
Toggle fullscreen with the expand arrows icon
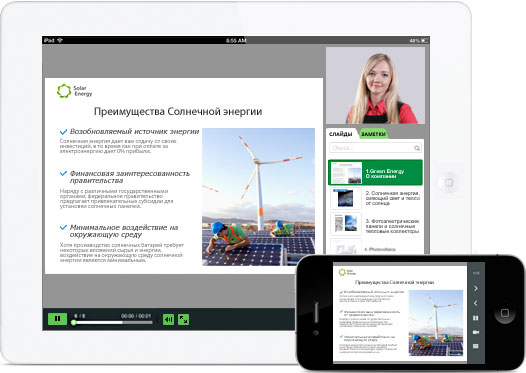tap(183, 320)
